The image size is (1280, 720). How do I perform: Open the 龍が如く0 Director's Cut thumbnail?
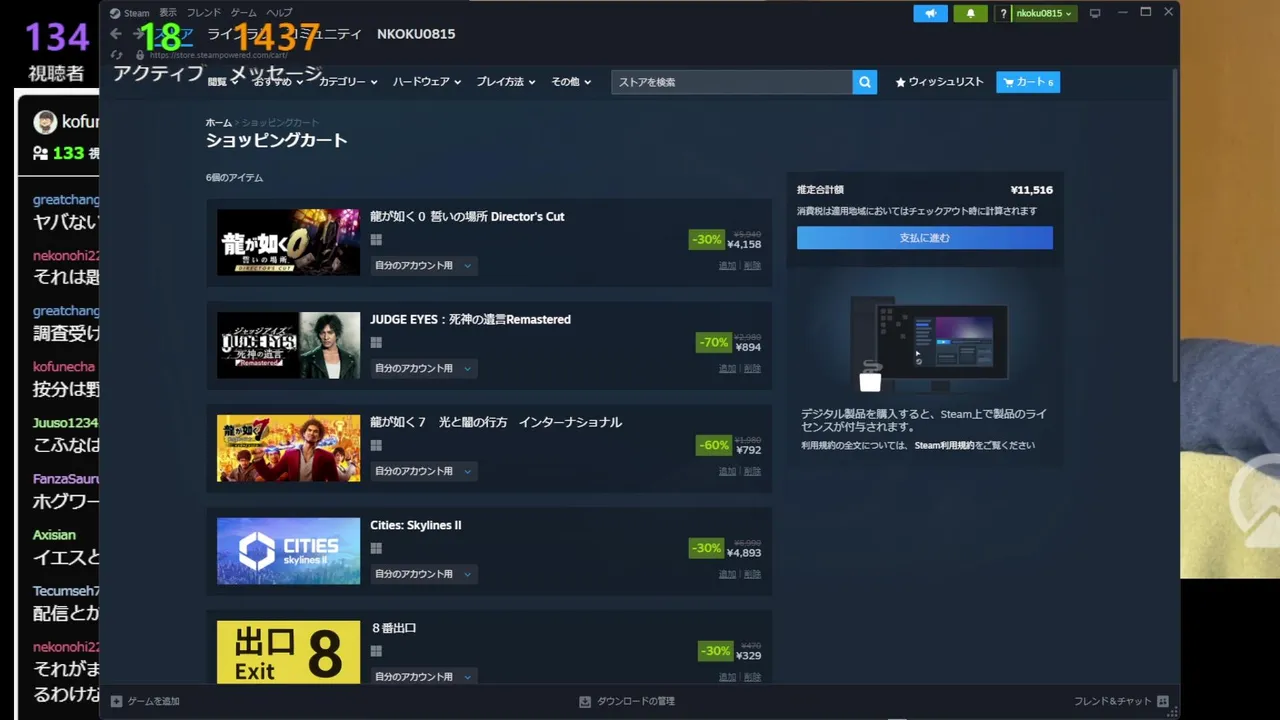tap(288, 242)
